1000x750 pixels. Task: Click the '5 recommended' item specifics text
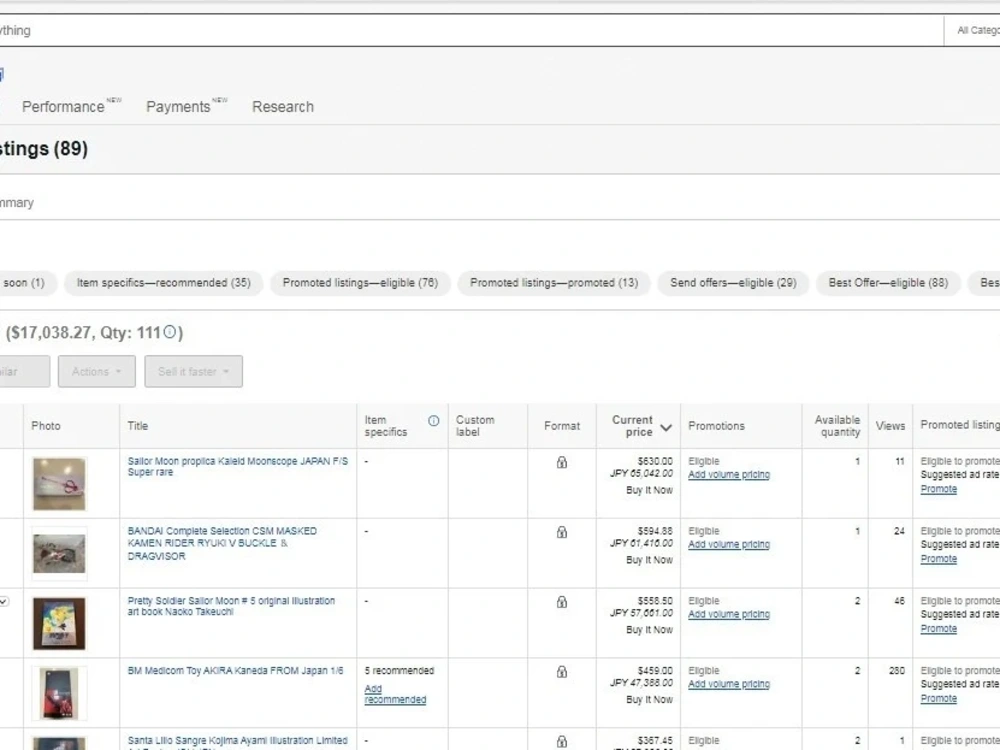[399, 670]
